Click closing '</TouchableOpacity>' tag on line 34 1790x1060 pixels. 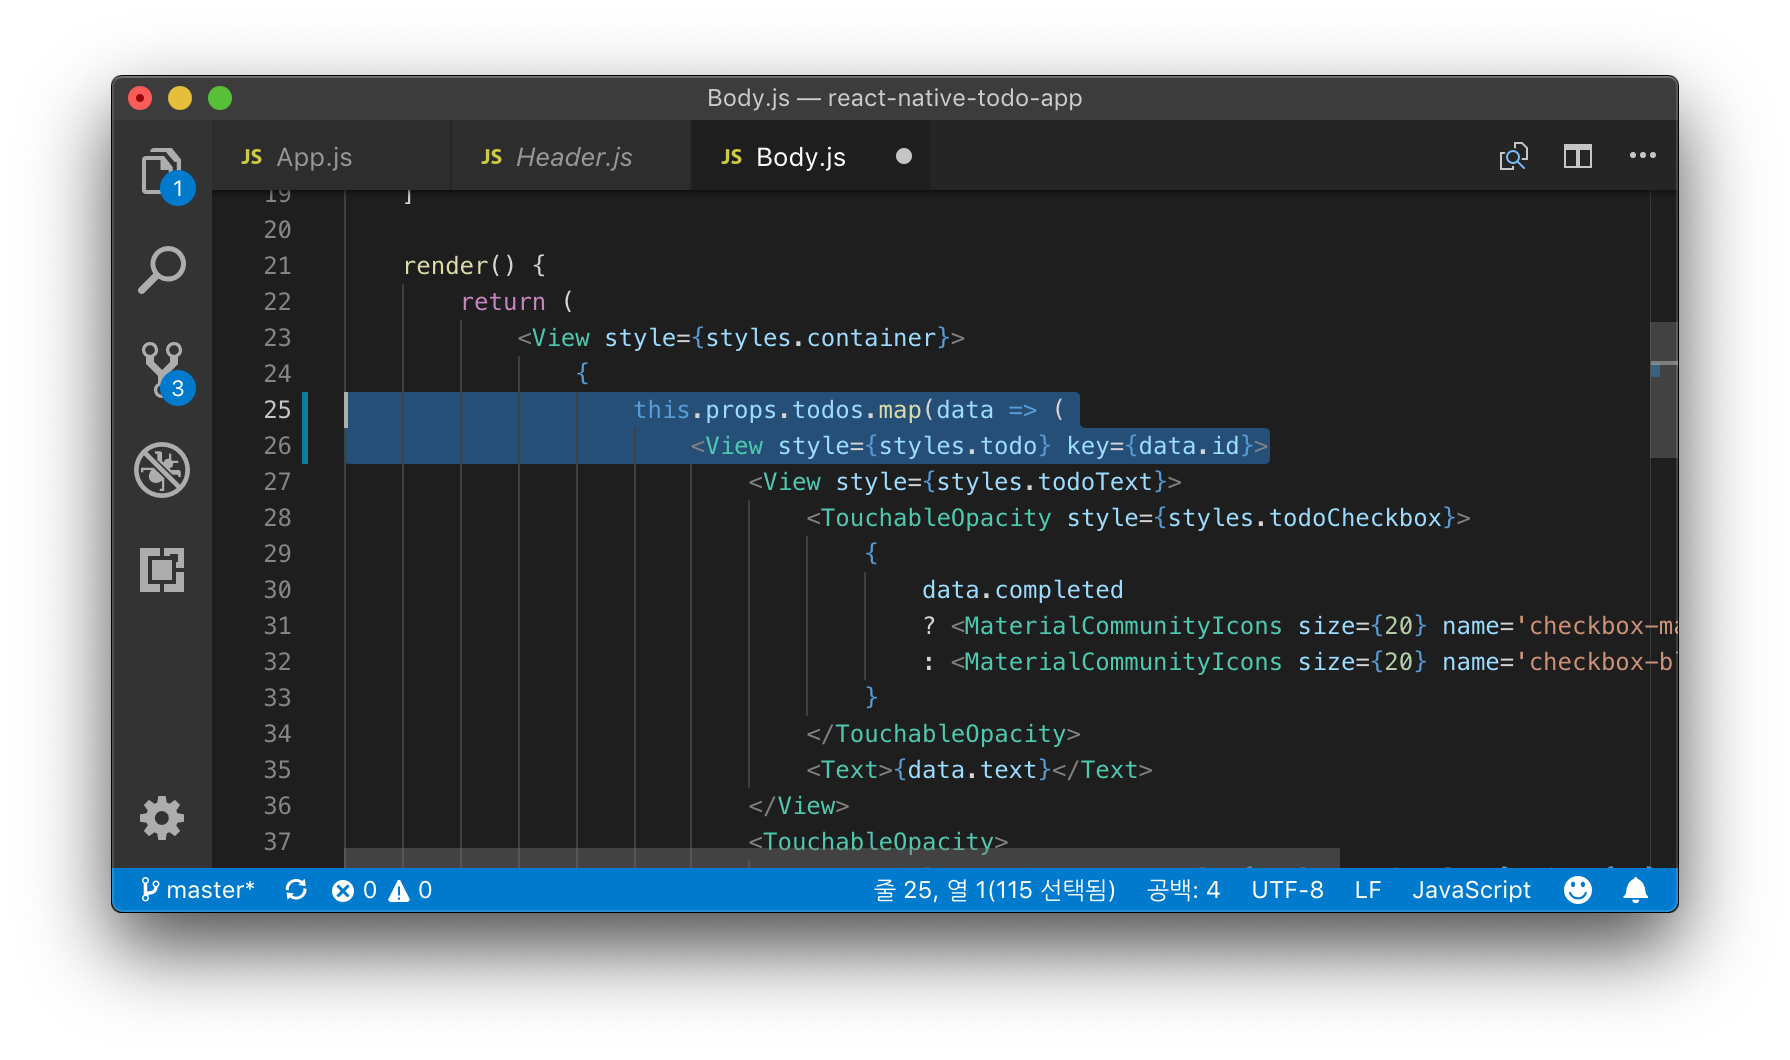pos(943,734)
